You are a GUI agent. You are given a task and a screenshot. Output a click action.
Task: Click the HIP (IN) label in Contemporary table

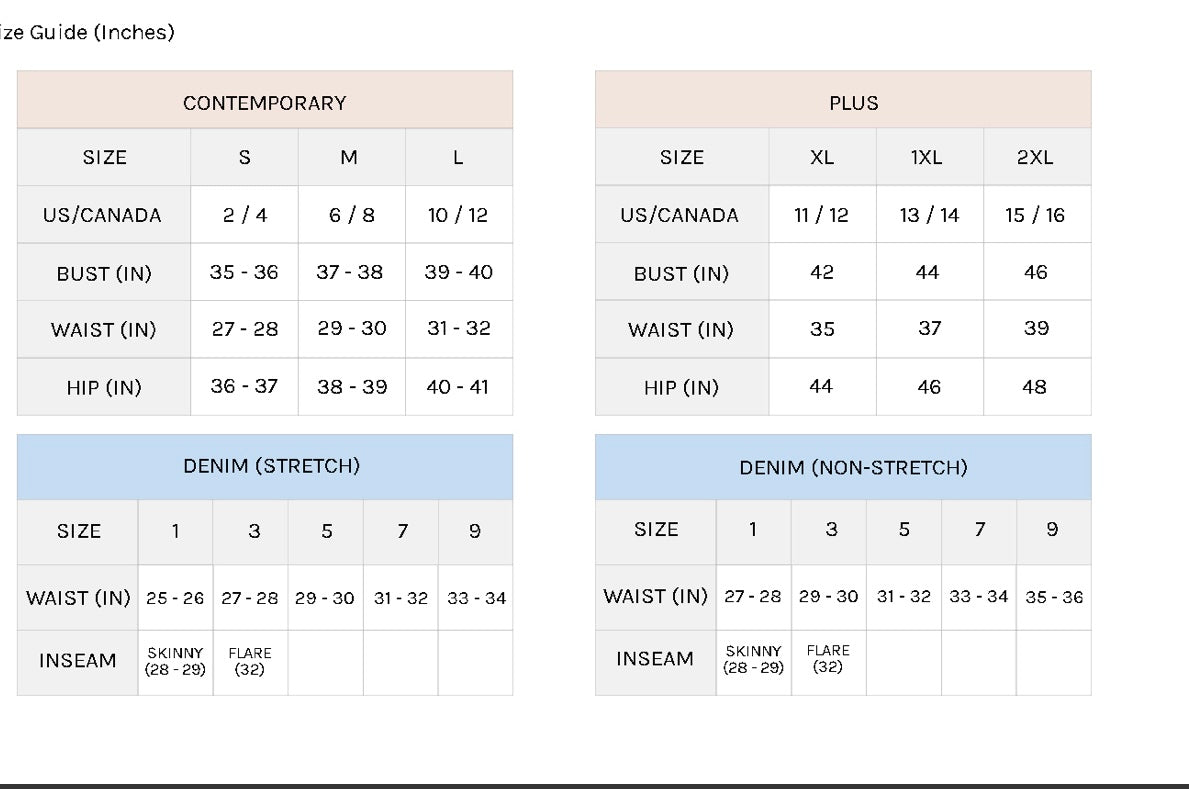pos(104,387)
